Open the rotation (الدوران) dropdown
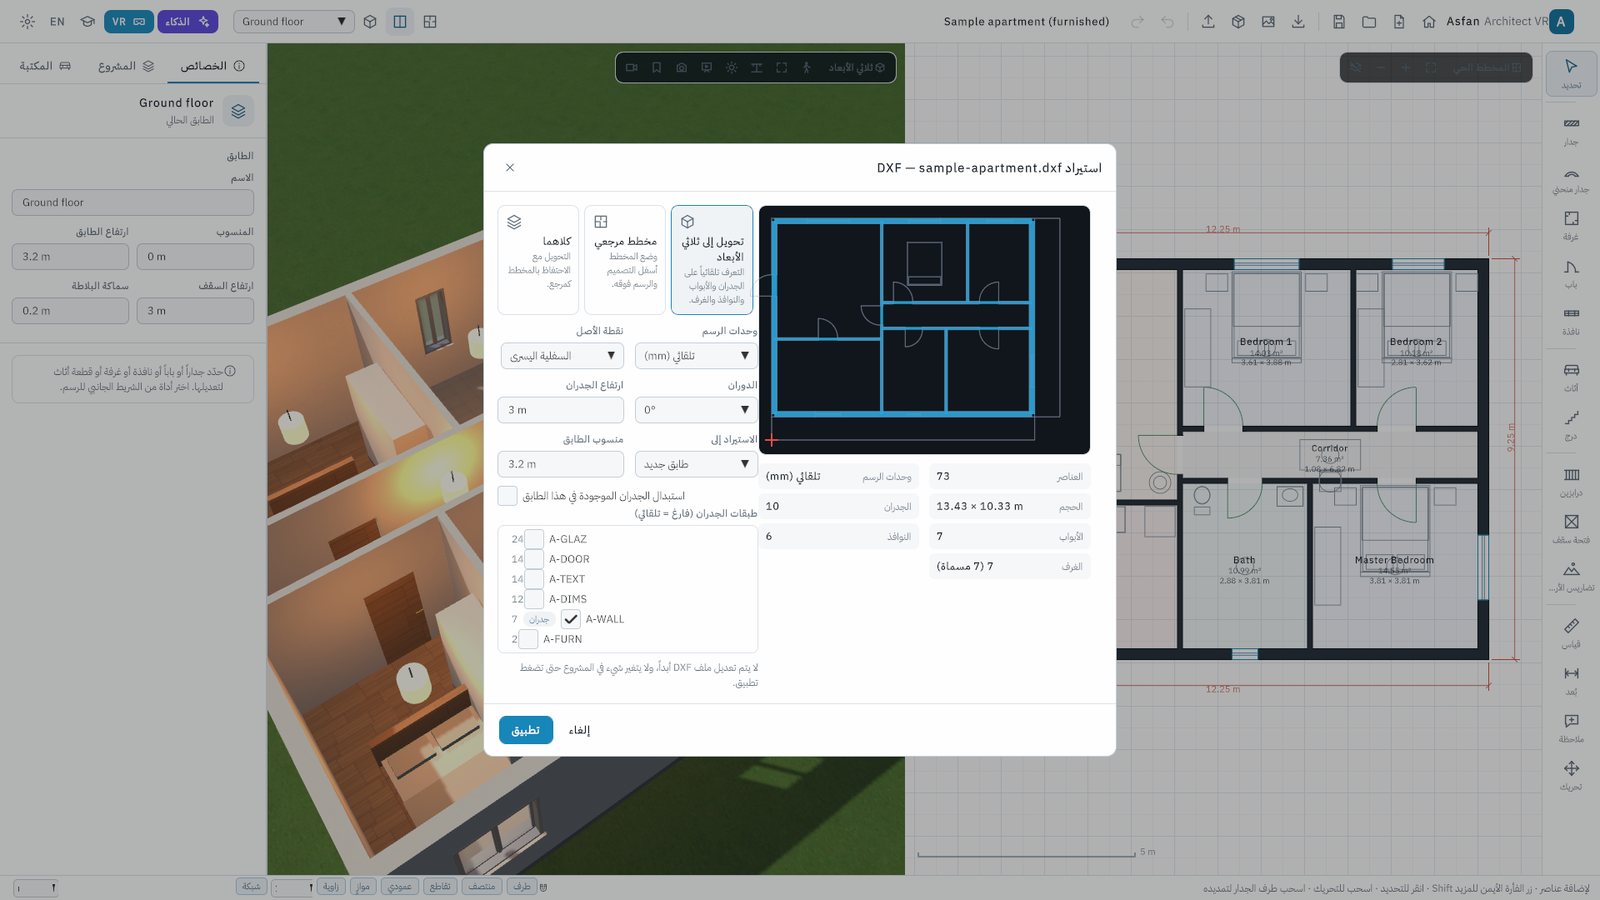1600x900 pixels. [696, 410]
